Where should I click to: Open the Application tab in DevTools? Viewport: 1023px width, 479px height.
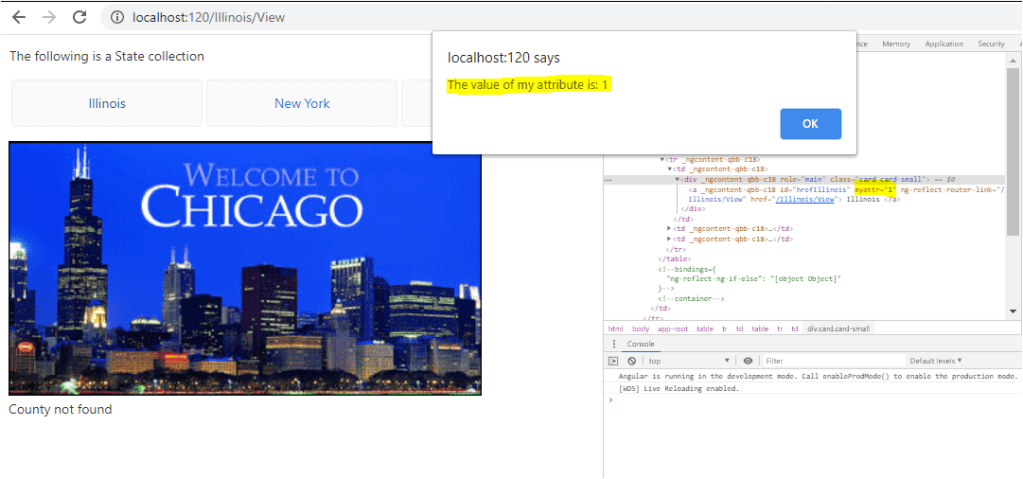943,44
